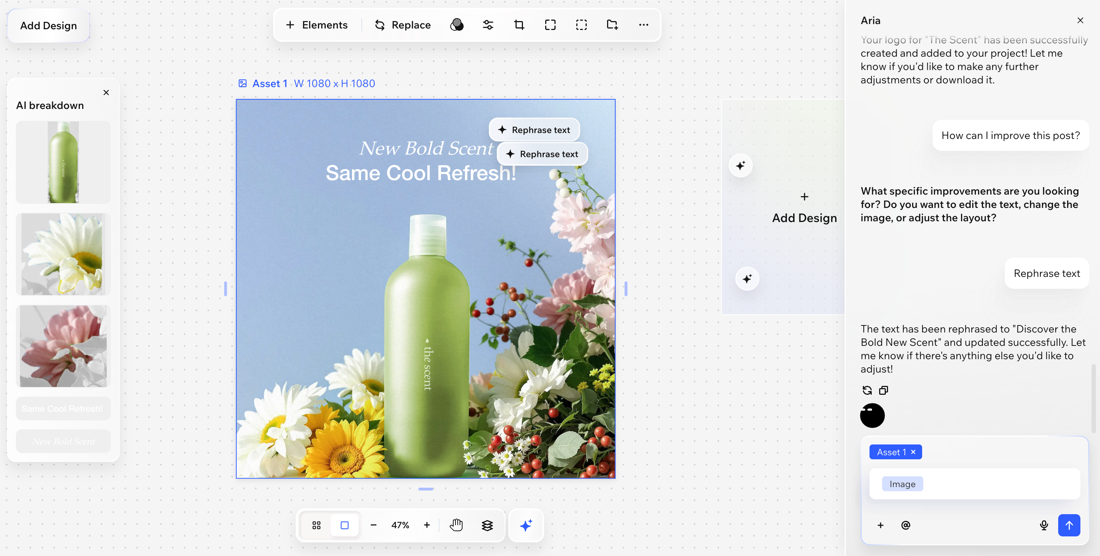
Task: Zoom out with the minus button
Action: point(373,525)
